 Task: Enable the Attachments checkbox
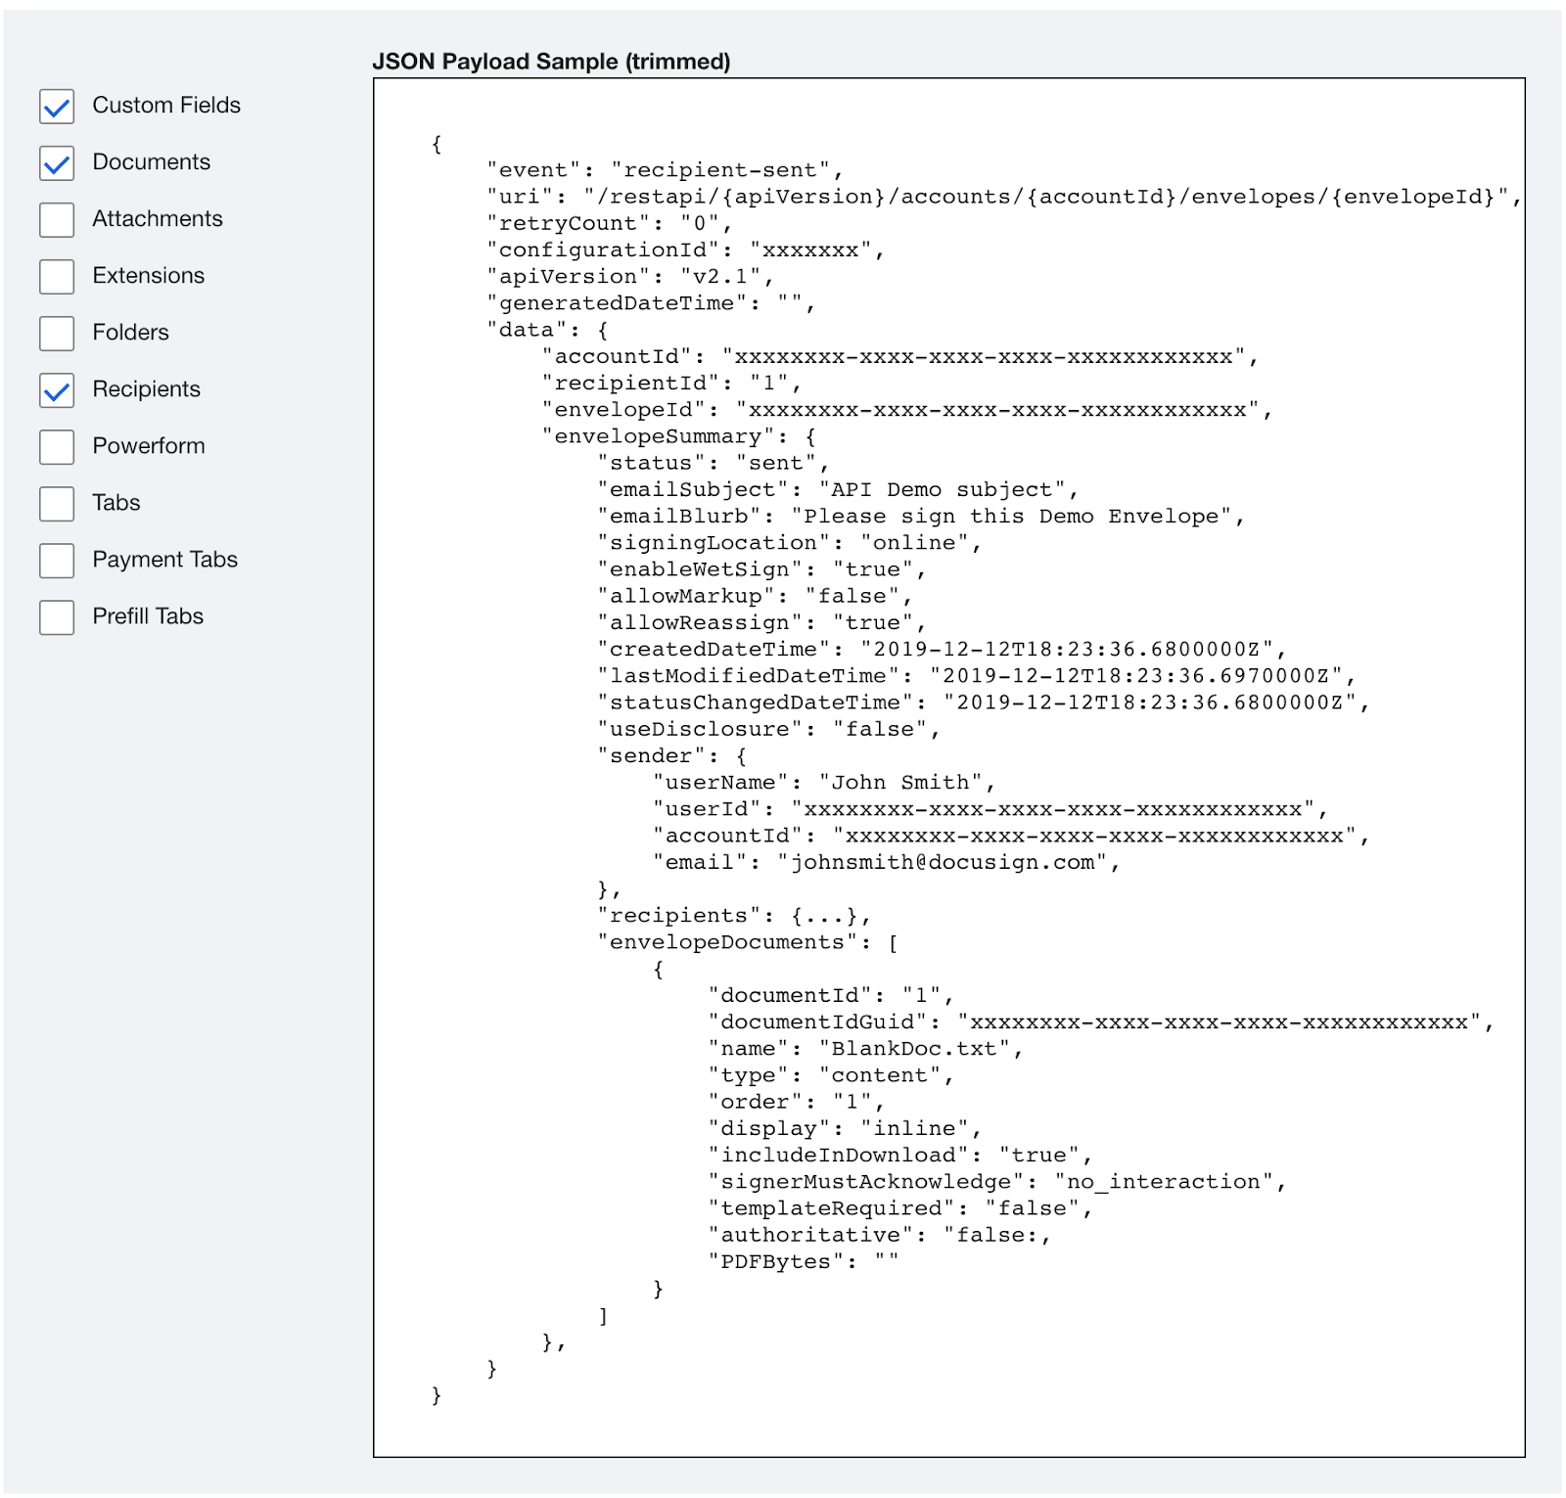56,220
